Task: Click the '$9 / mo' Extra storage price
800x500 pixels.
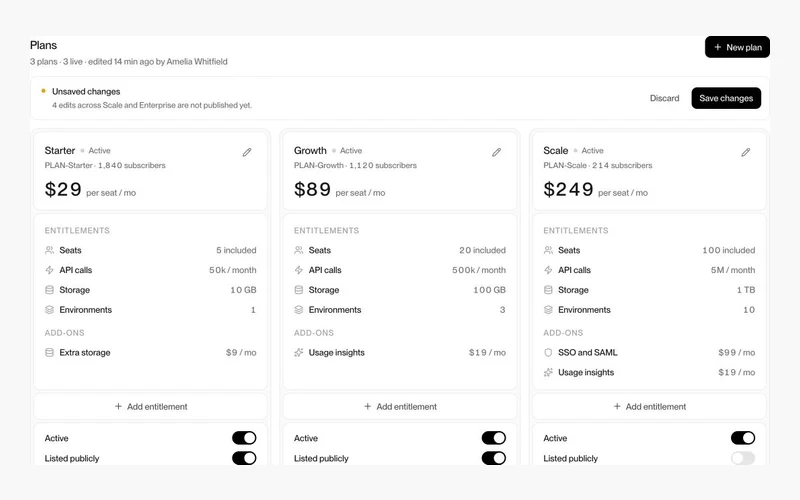Action: tap(241, 353)
